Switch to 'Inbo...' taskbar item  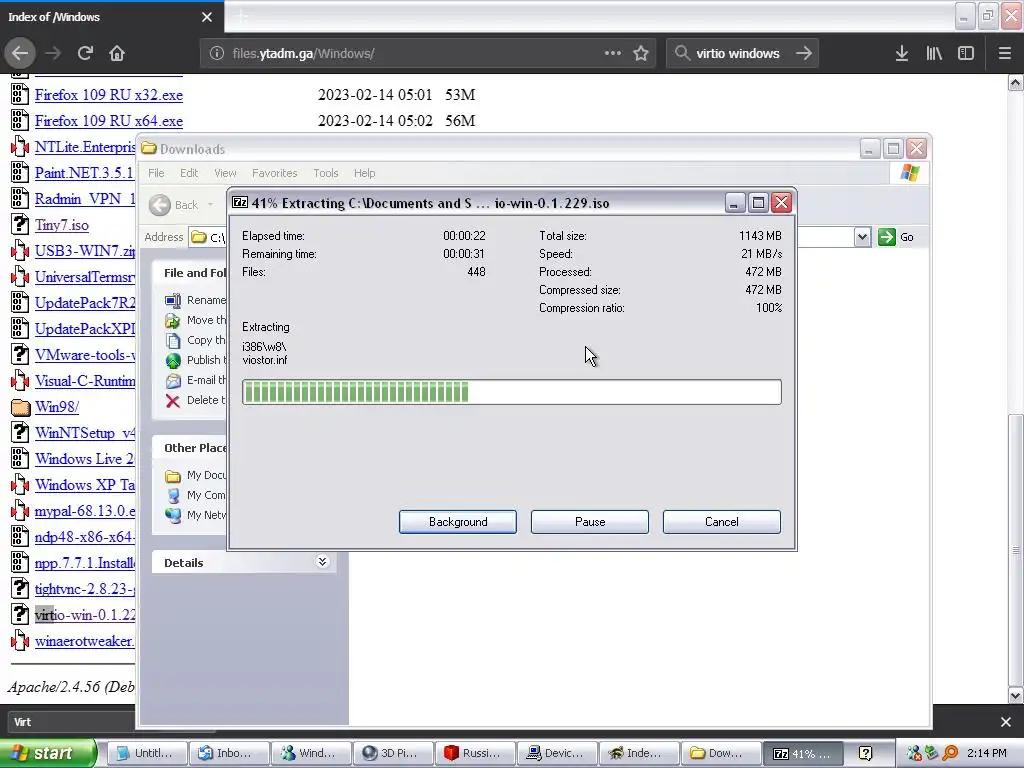[x=229, y=753]
